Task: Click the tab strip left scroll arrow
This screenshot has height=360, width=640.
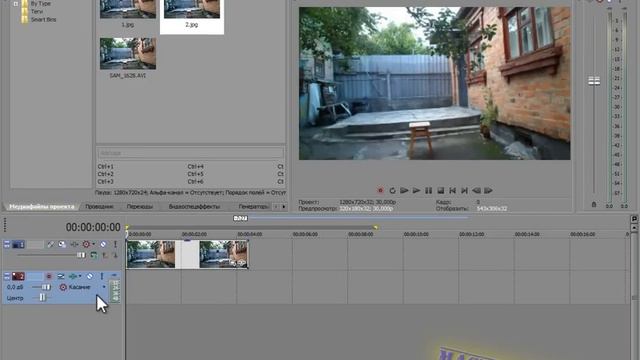Action: coord(276,207)
